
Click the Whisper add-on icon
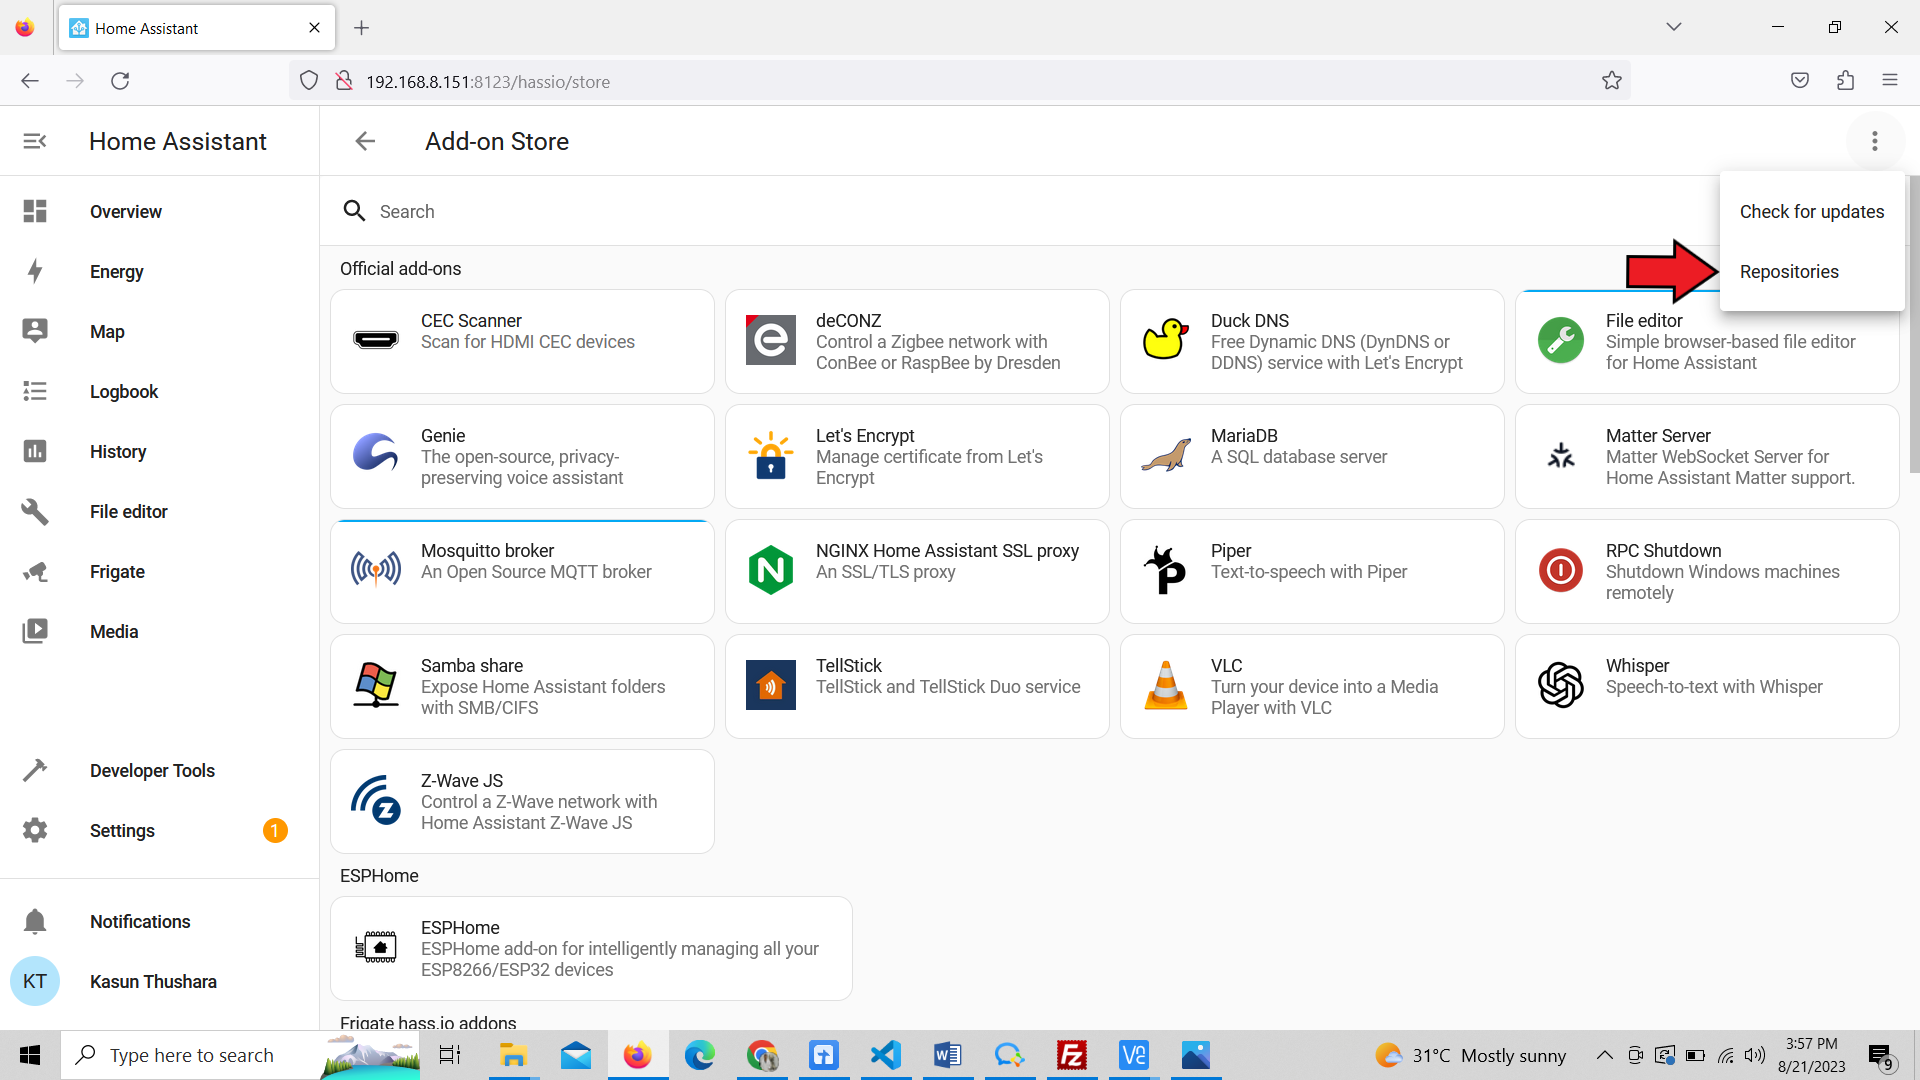point(1561,685)
